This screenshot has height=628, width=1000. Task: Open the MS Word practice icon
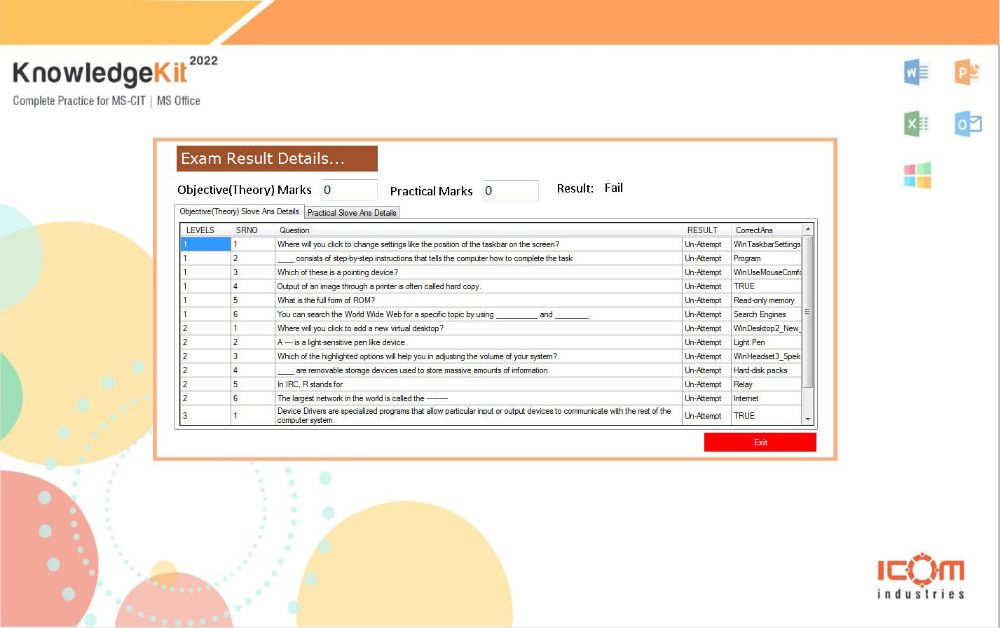tap(916, 72)
